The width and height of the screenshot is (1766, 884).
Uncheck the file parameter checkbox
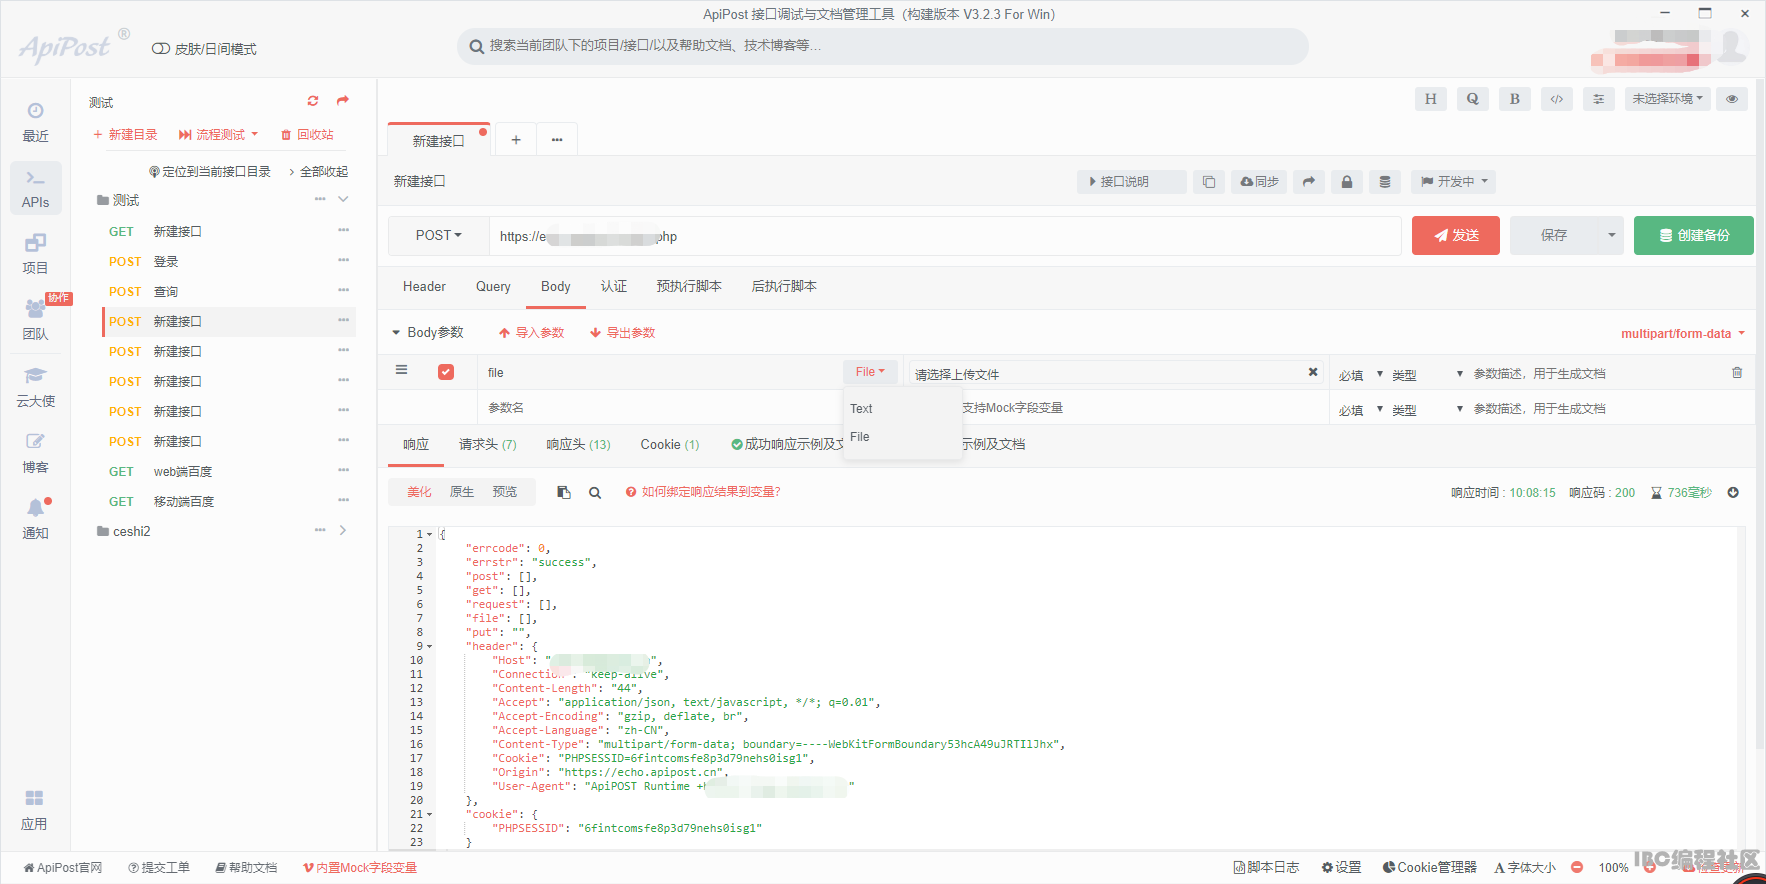point(446,372)
